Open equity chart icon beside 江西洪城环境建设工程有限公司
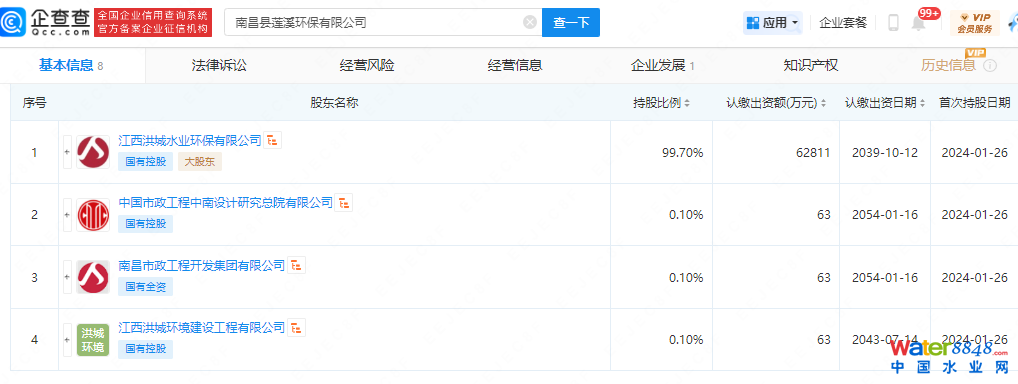Viewport: 1018px width, 384px height. (297, 327)
